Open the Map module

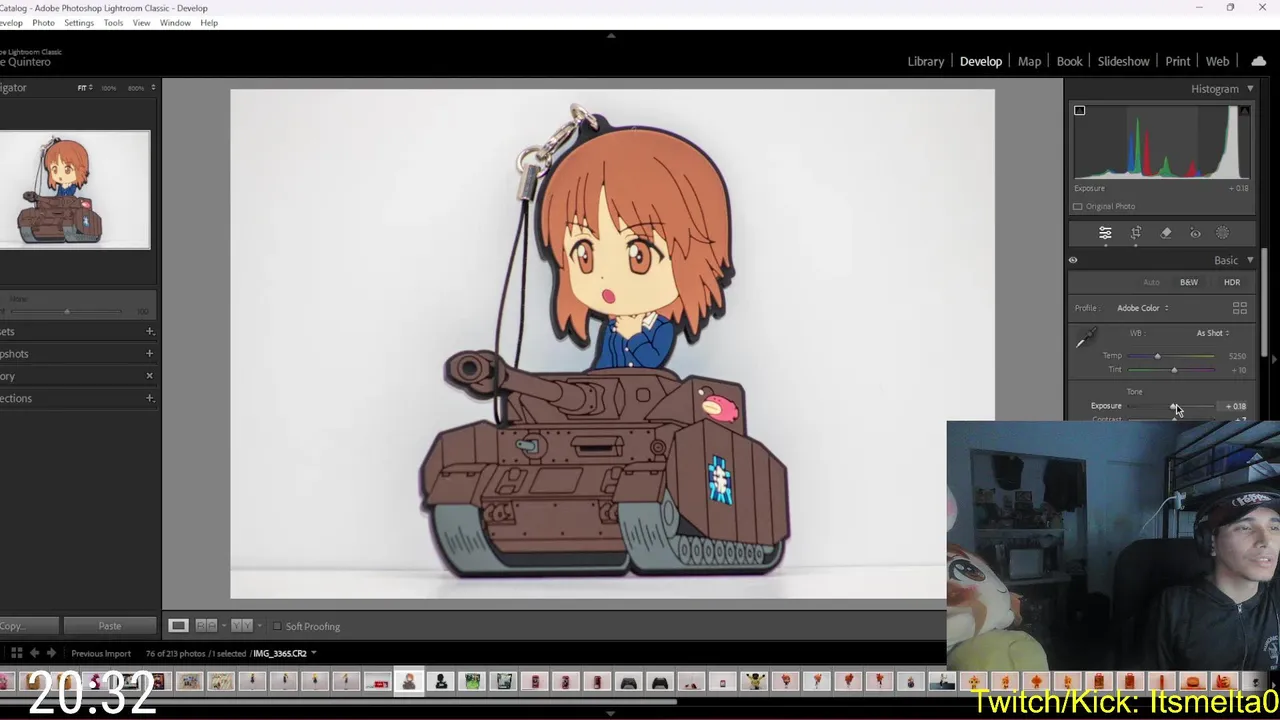click(1029, 61)
